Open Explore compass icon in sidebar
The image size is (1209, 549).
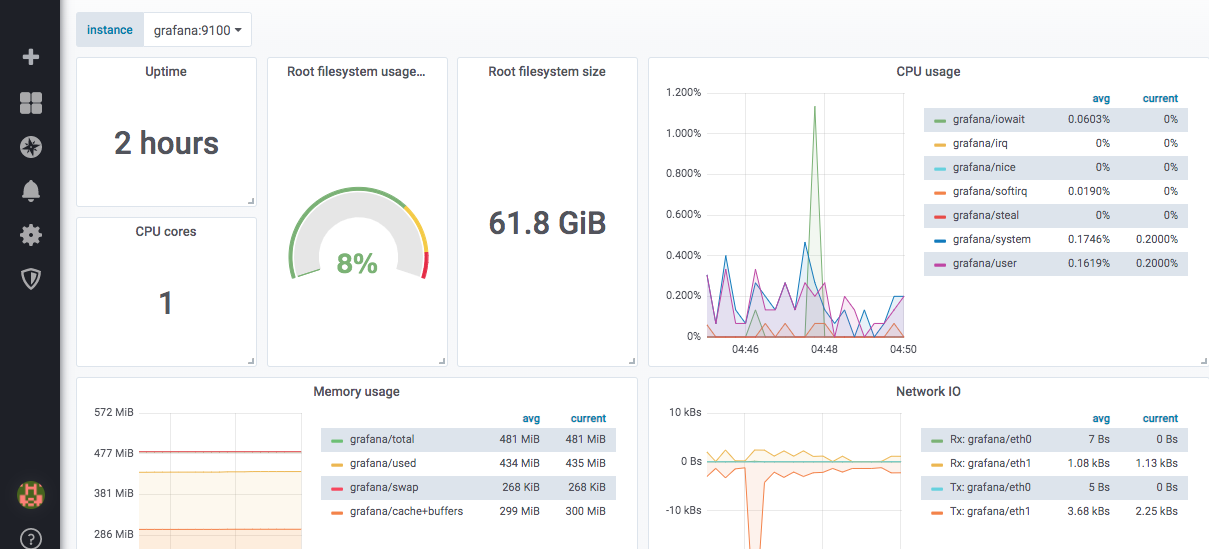(x=31, y=147)
